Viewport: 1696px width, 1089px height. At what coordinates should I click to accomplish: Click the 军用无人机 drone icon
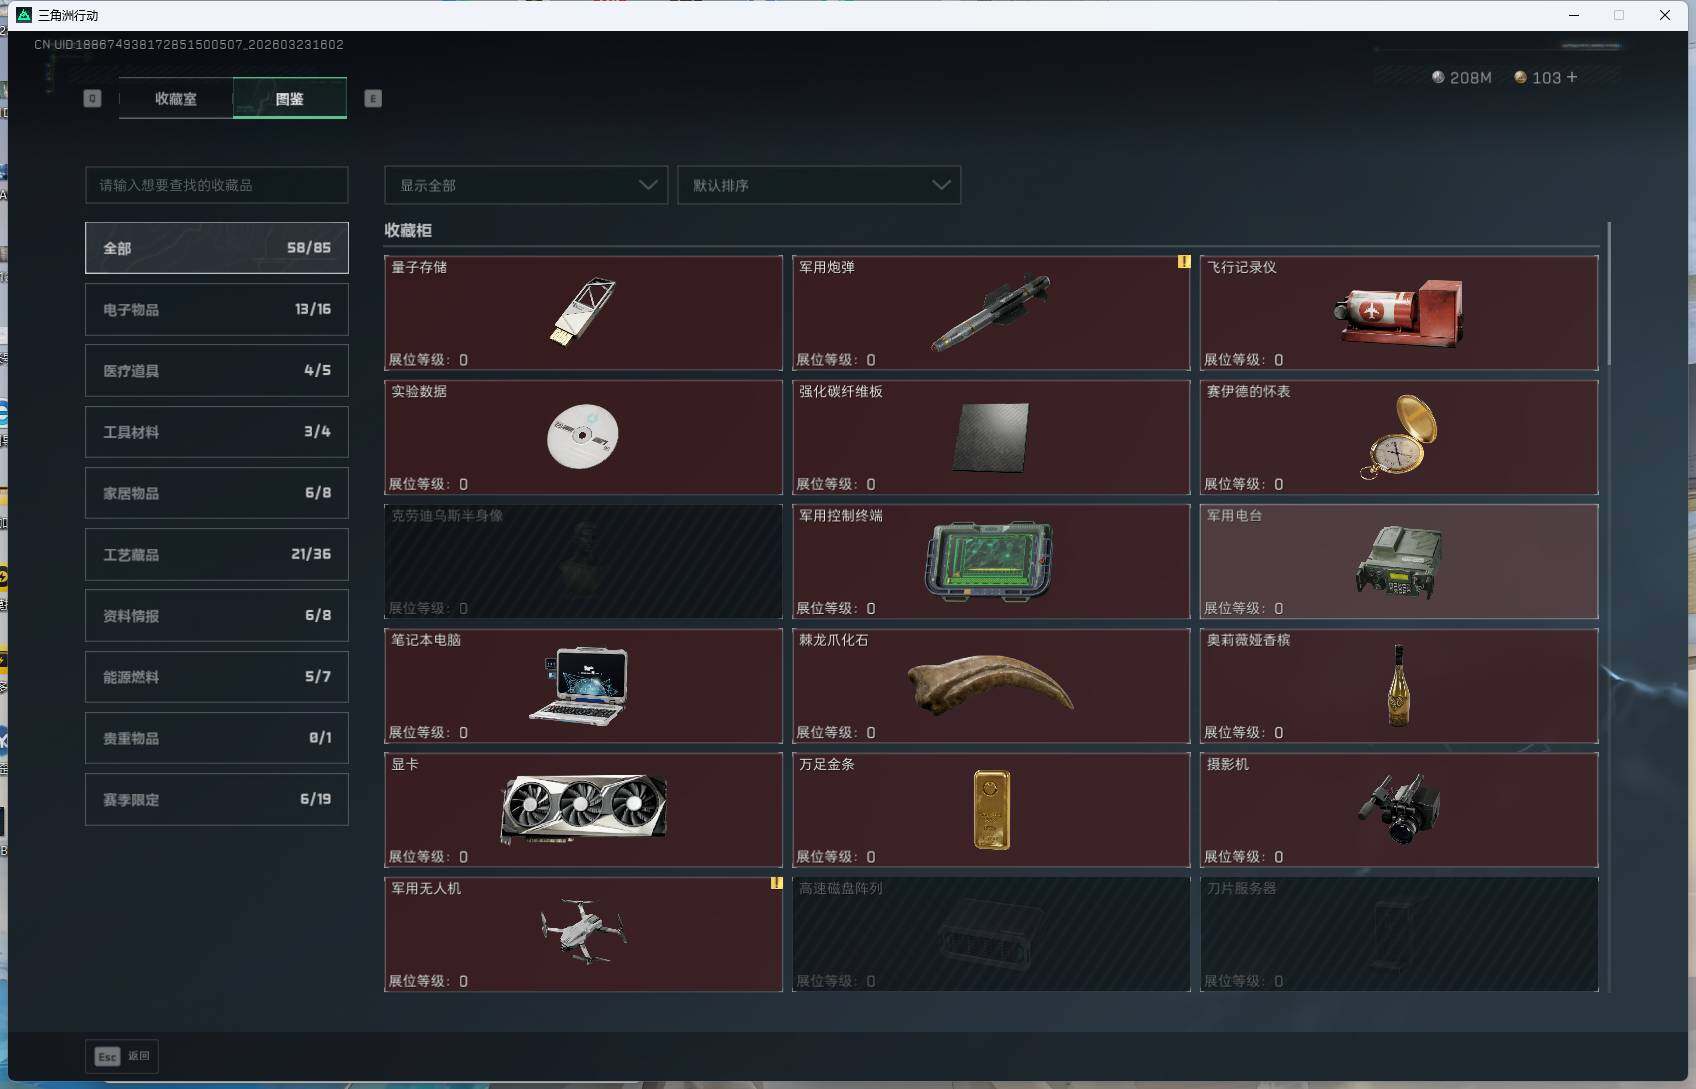coord(583,931)
